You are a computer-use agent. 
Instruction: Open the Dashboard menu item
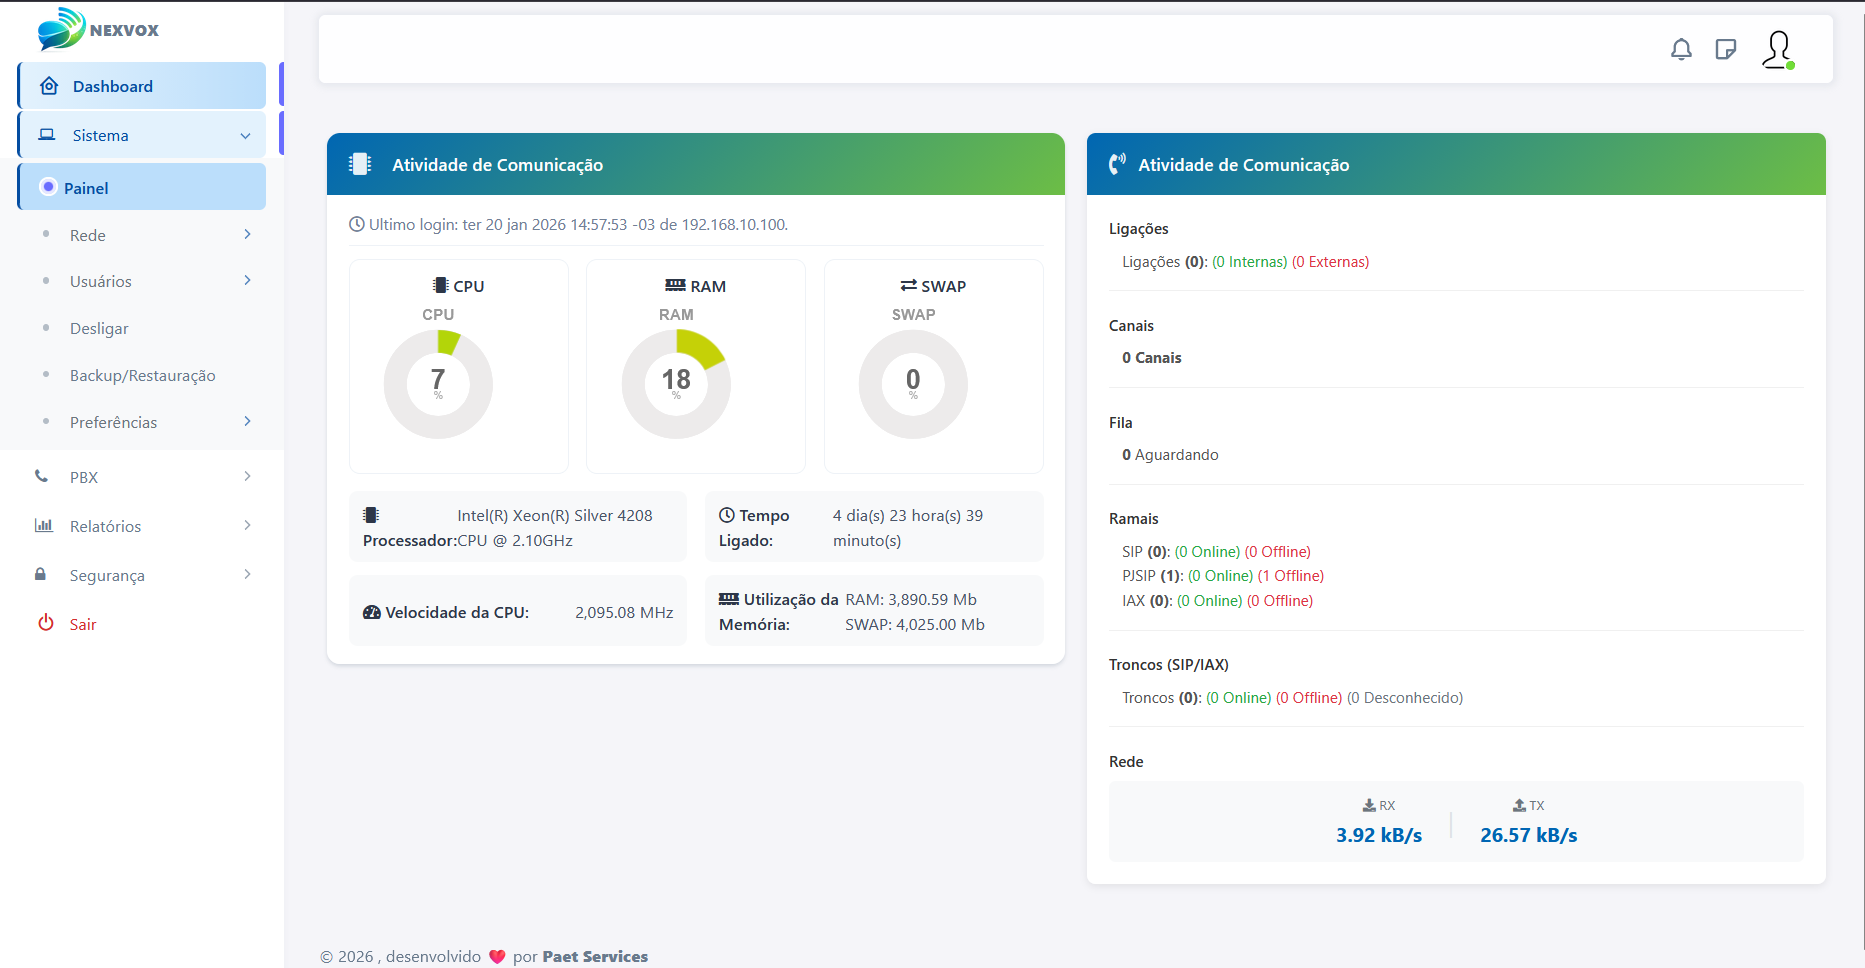coord(142,86)
